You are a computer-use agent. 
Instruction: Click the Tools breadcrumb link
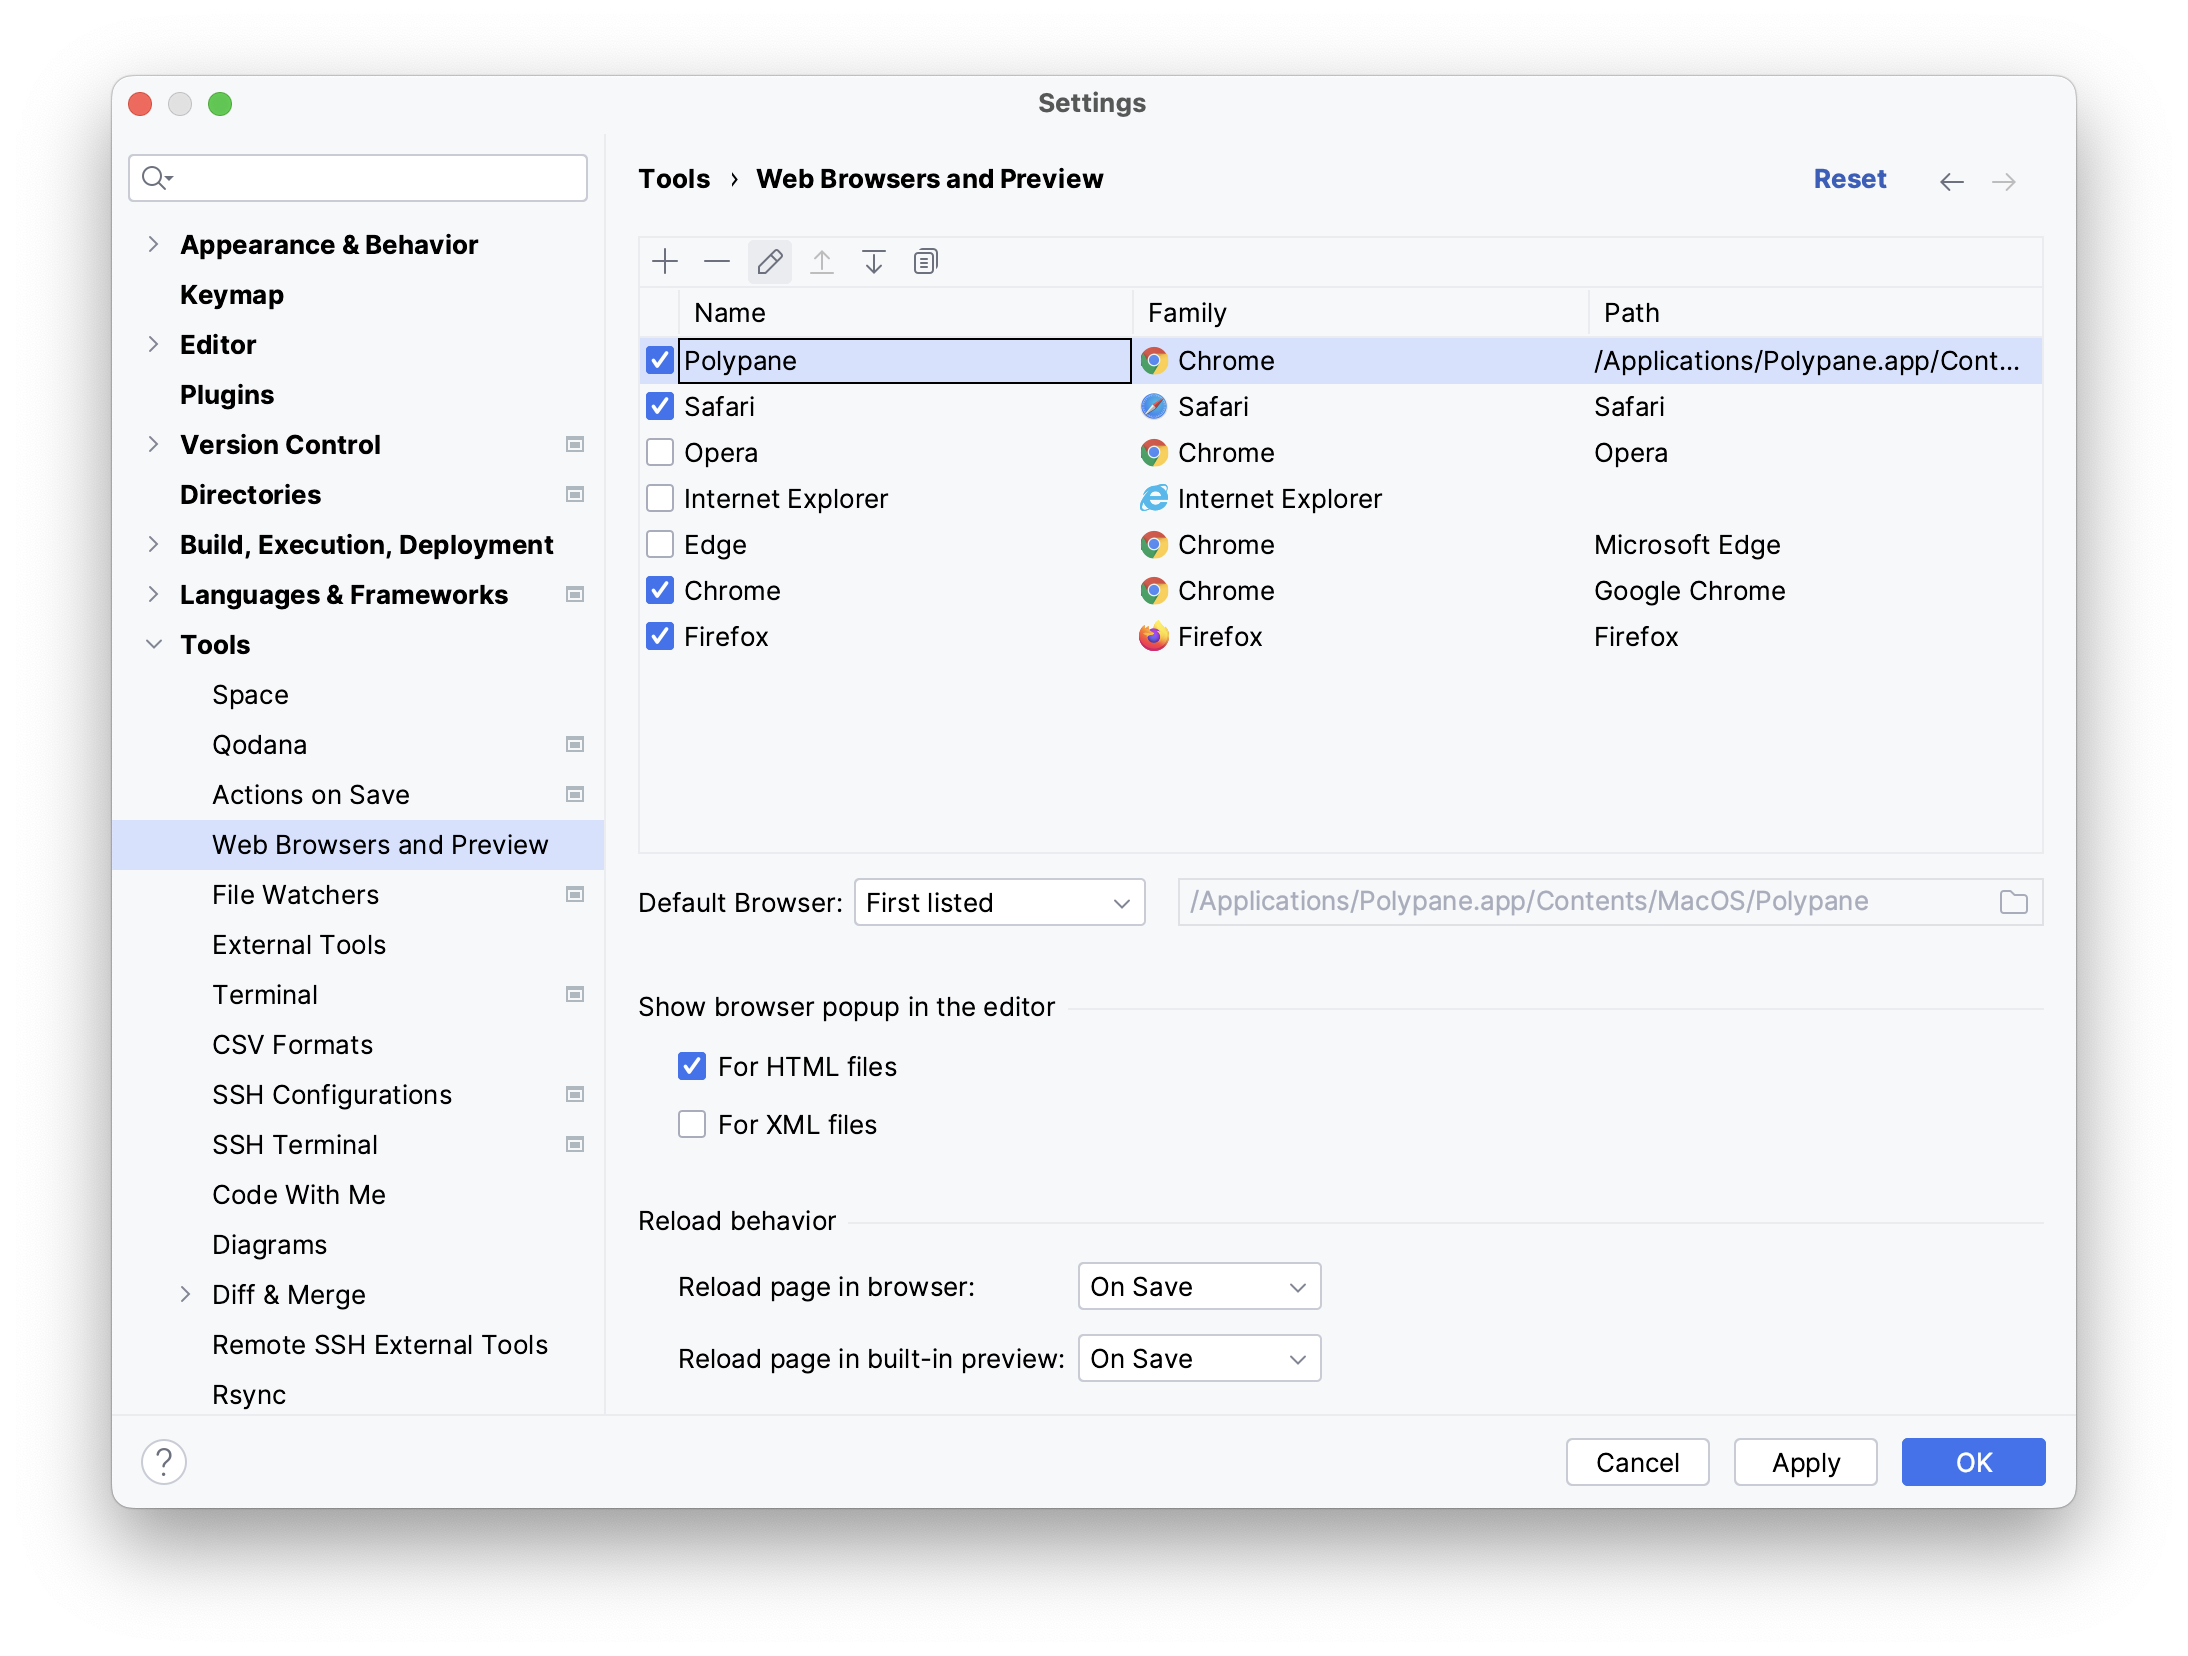[675, 179]
